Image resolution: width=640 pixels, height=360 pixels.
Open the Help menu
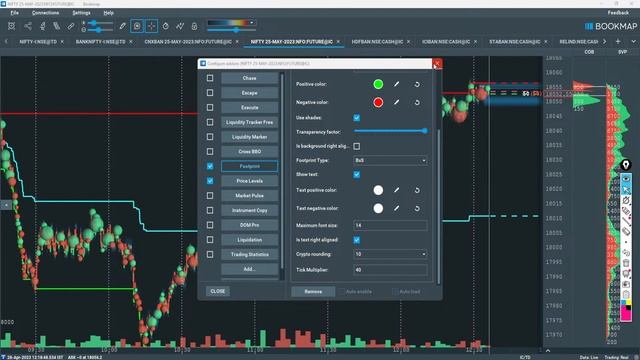point(109,13)
